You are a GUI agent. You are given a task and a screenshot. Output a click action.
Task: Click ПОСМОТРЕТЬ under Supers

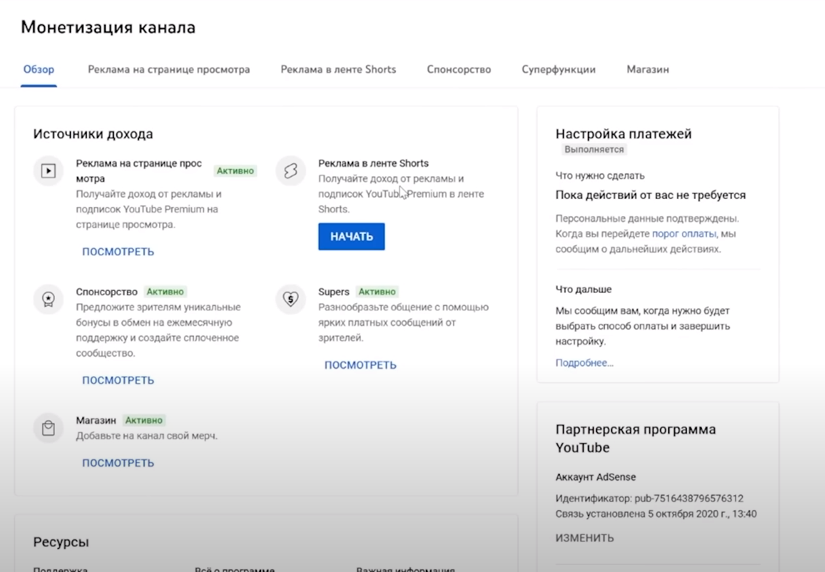[360, 365]
